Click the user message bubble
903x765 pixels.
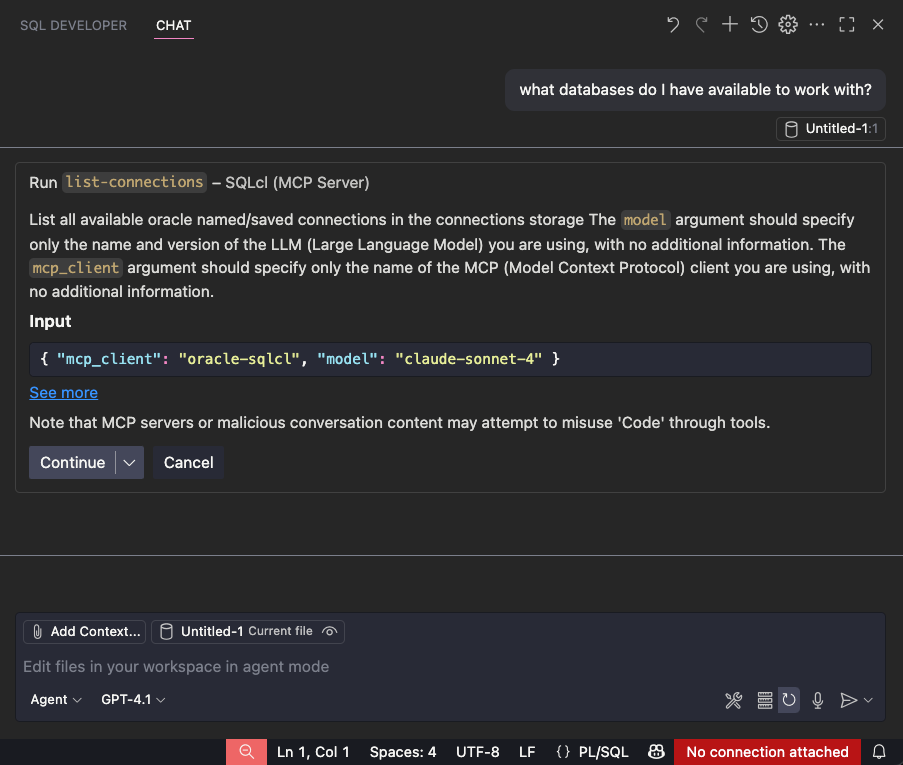coord(695,90)
